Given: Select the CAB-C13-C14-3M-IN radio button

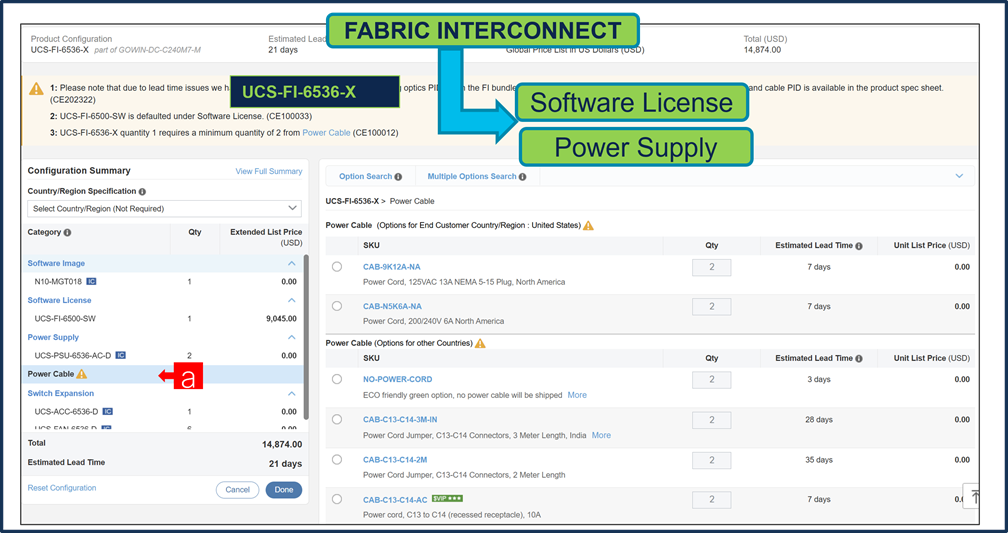Looking at the screenshot, I should [x=337, y=420].
